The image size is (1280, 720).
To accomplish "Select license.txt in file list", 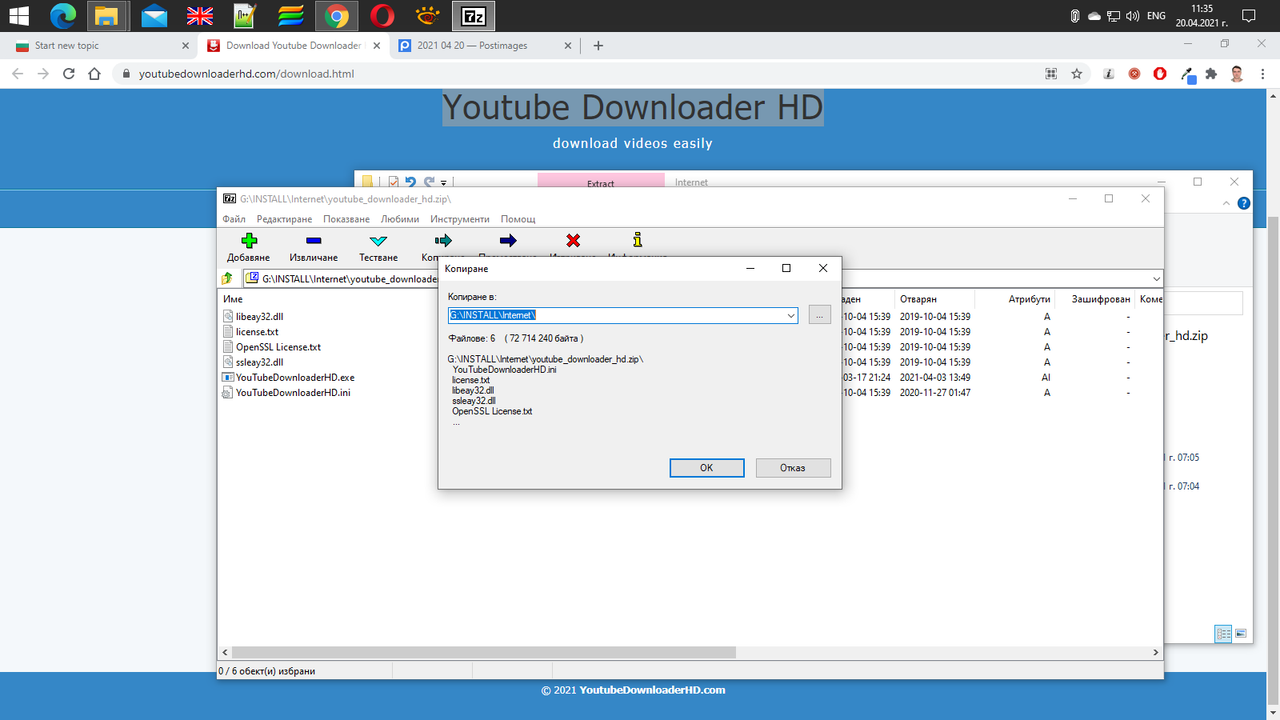I will click(x=257, y=331).
